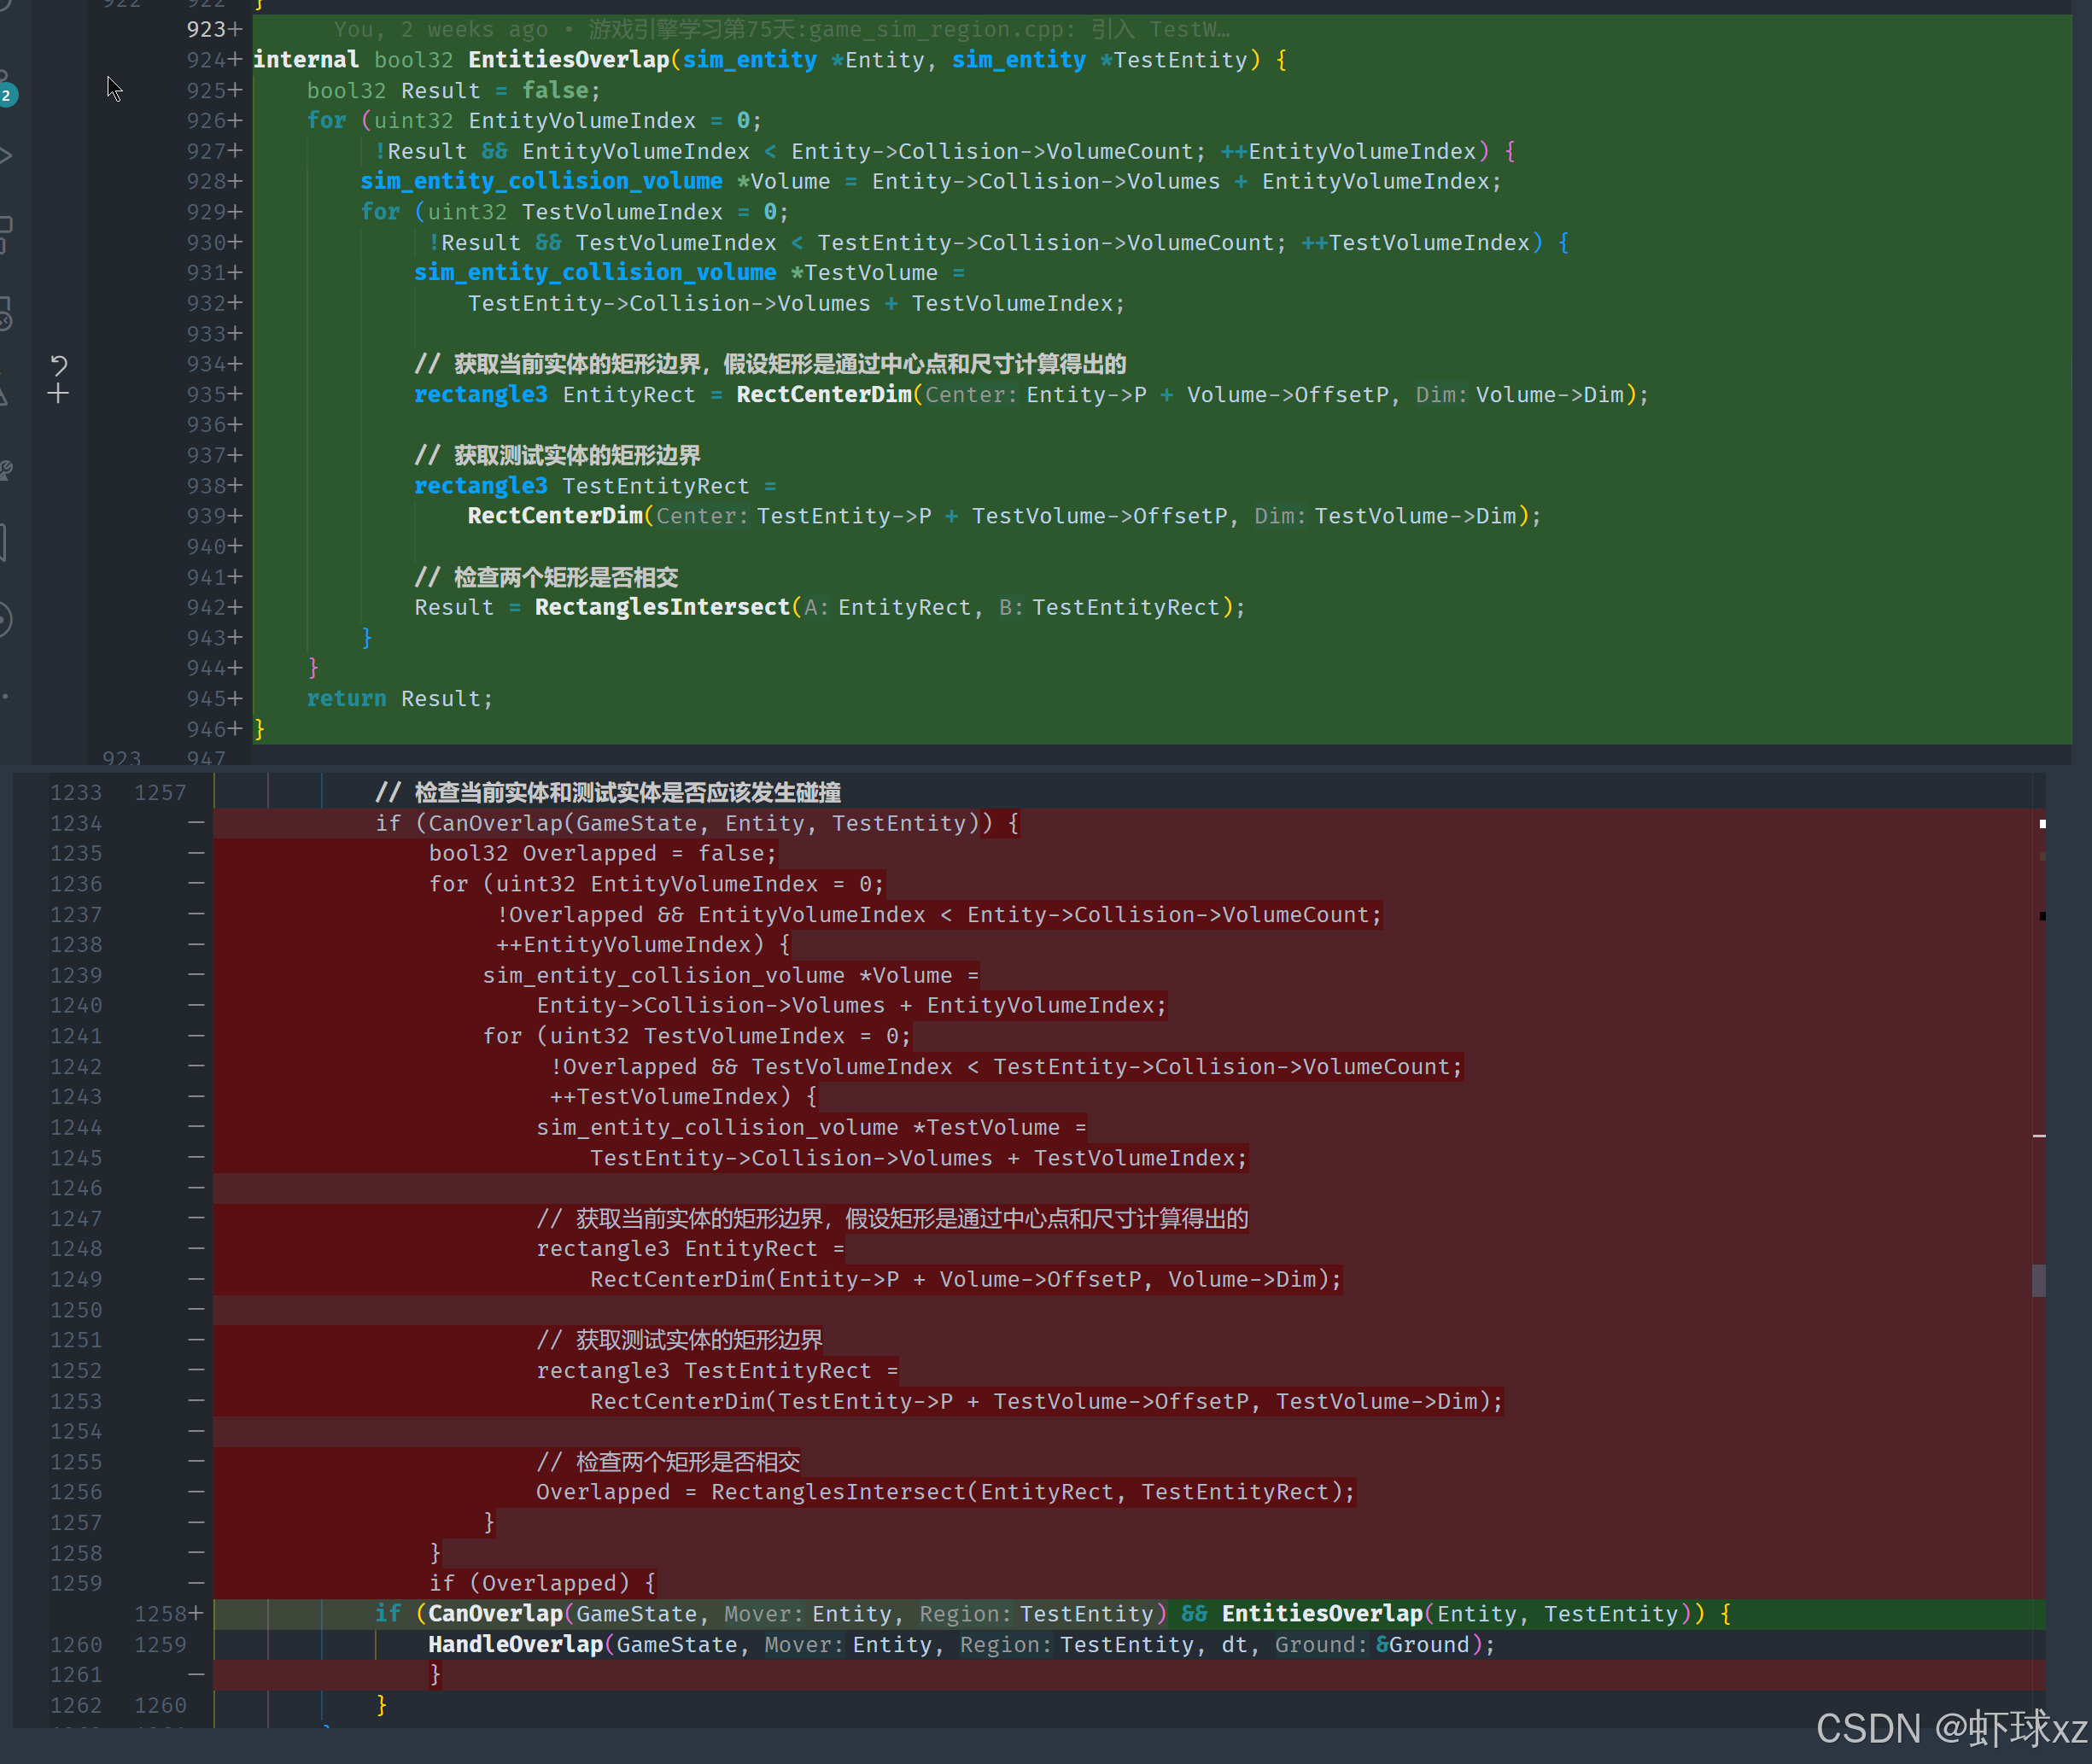Viewport: 2092px width, 1764px height.
Task: Click the minus marker beside deleted line 1261
Action: point(196,1674)
